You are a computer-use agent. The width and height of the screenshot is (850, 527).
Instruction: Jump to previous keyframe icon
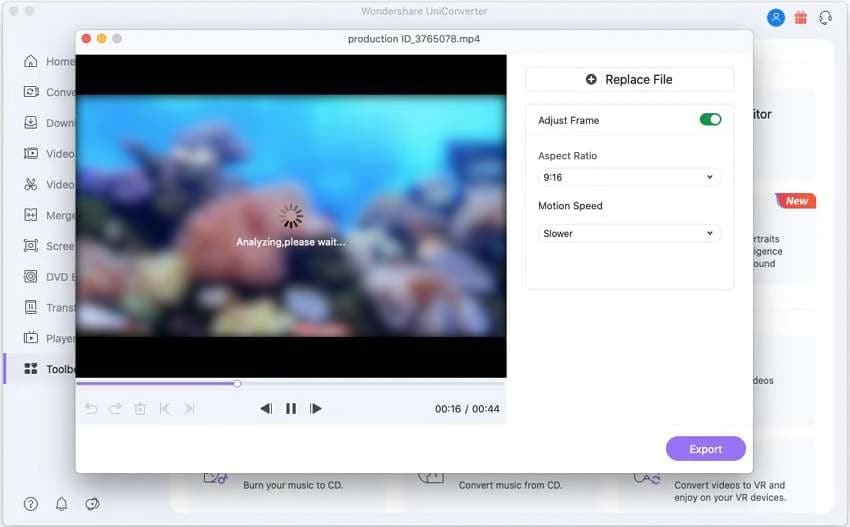coord(164,409)
